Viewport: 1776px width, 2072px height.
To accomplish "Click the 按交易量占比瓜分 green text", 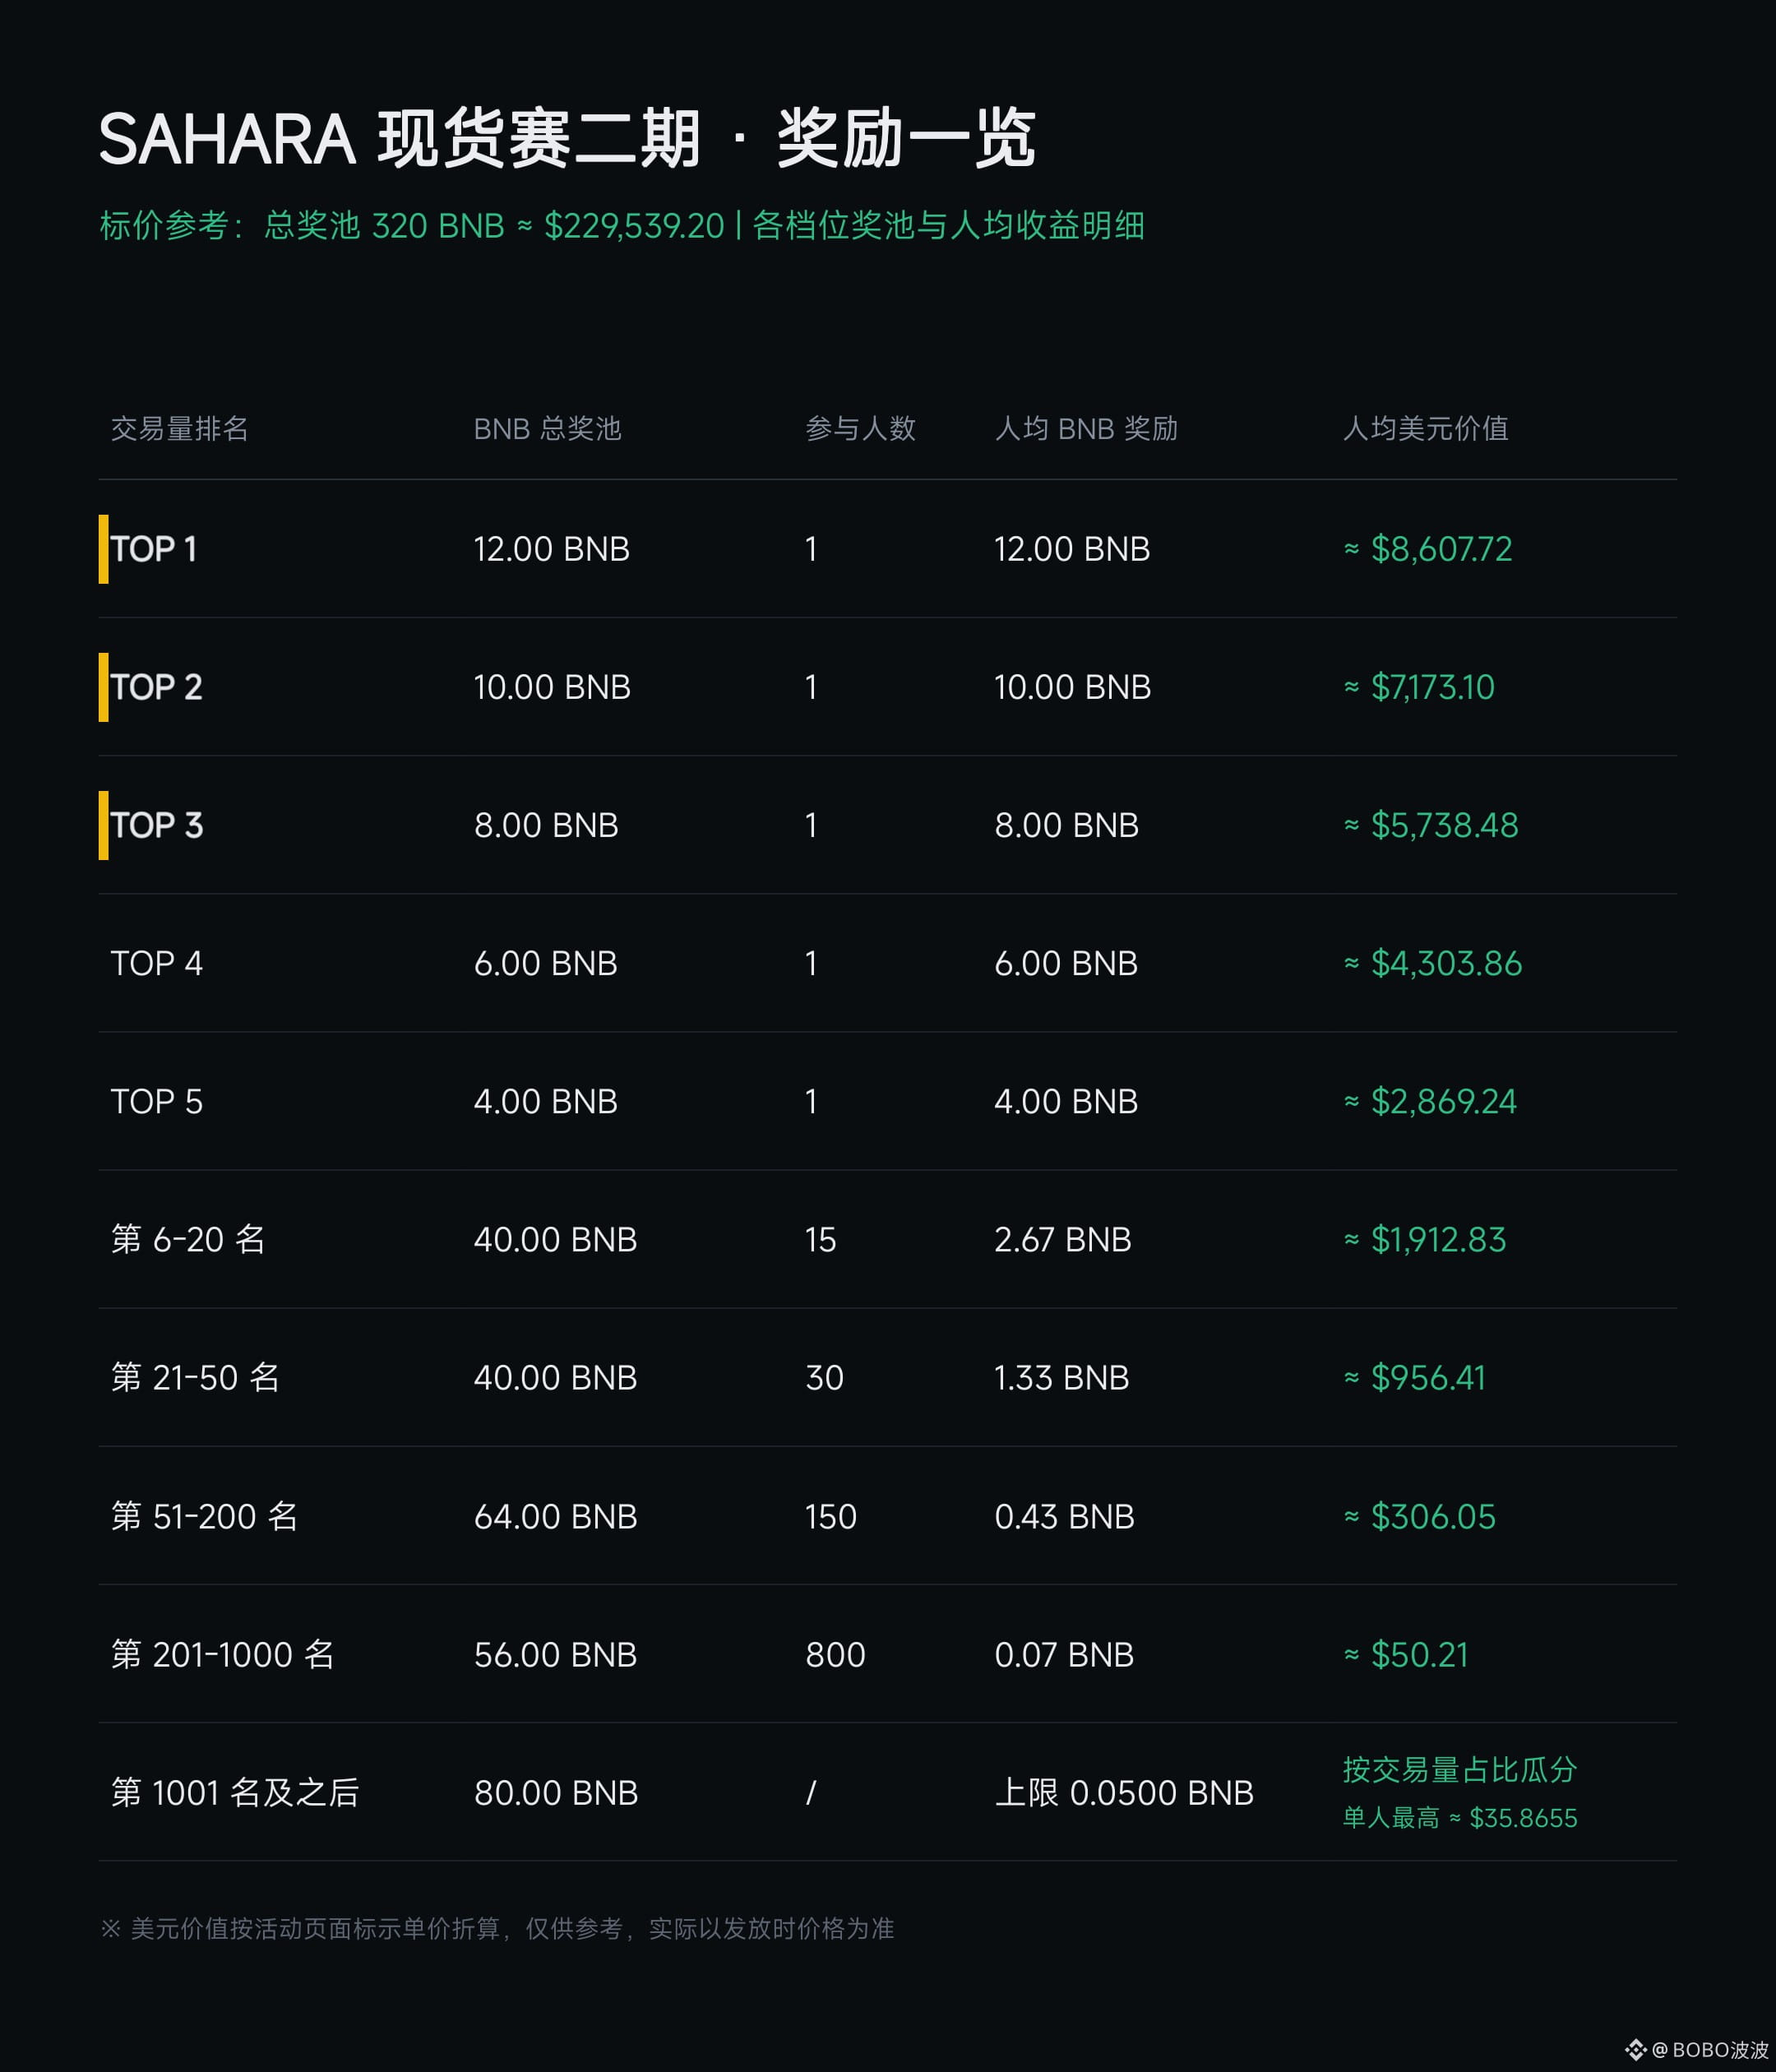I will pos(1459,1769).
